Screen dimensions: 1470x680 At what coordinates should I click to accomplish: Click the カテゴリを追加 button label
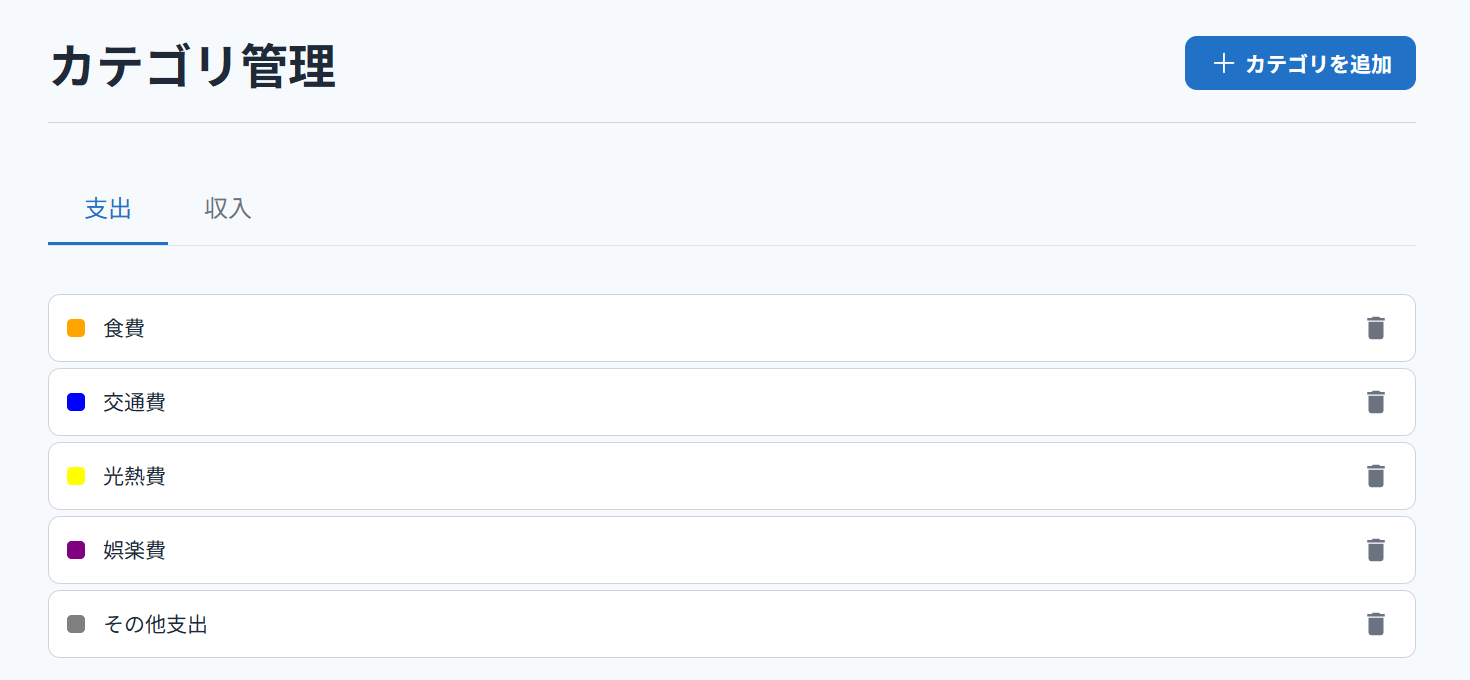1318,64
